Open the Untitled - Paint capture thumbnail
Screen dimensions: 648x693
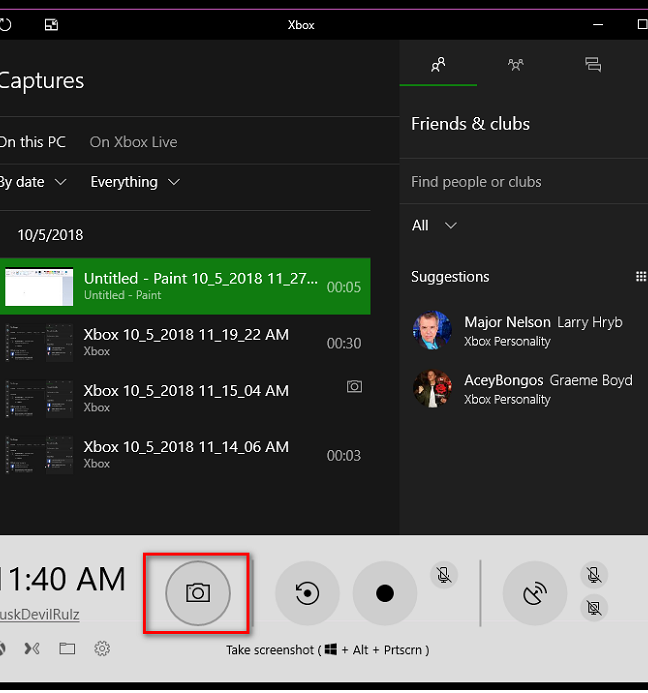39,286
